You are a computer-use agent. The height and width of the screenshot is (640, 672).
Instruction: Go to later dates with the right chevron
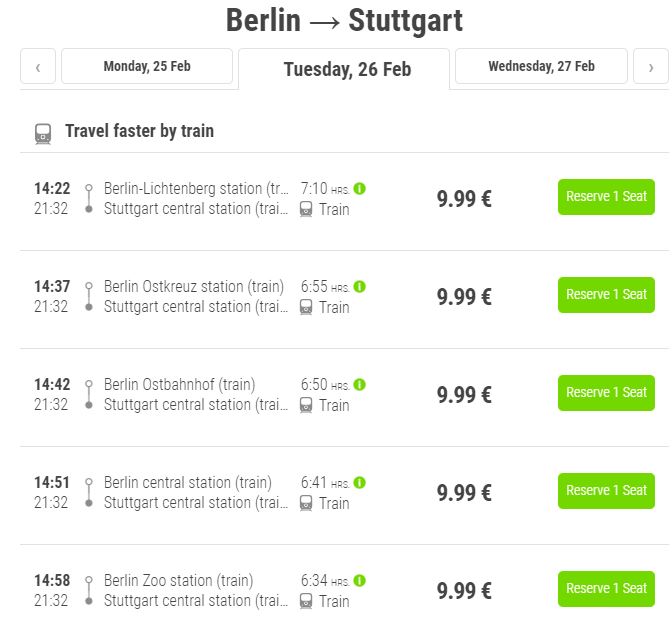point(651,66)
